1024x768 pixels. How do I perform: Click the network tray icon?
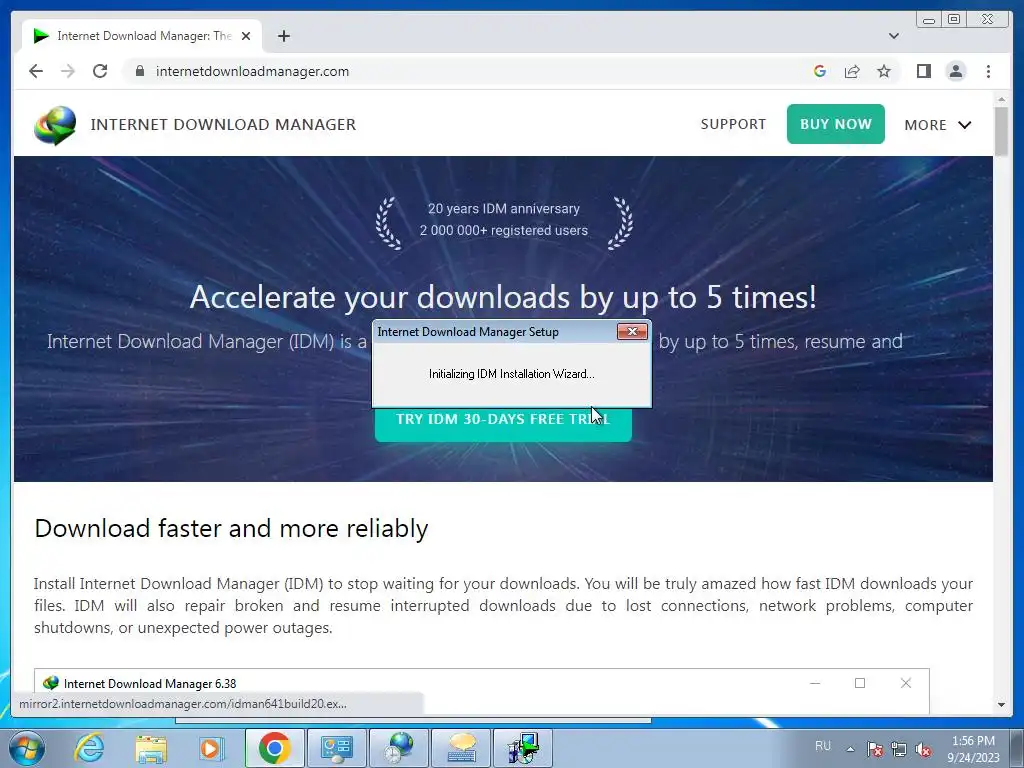click(899, 749)
